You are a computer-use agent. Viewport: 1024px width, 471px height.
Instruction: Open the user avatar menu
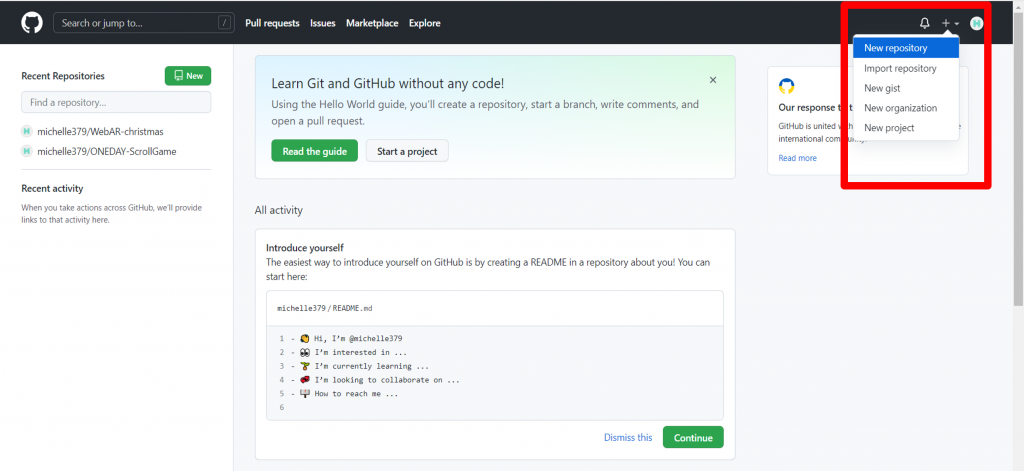(x=976, y=24)
